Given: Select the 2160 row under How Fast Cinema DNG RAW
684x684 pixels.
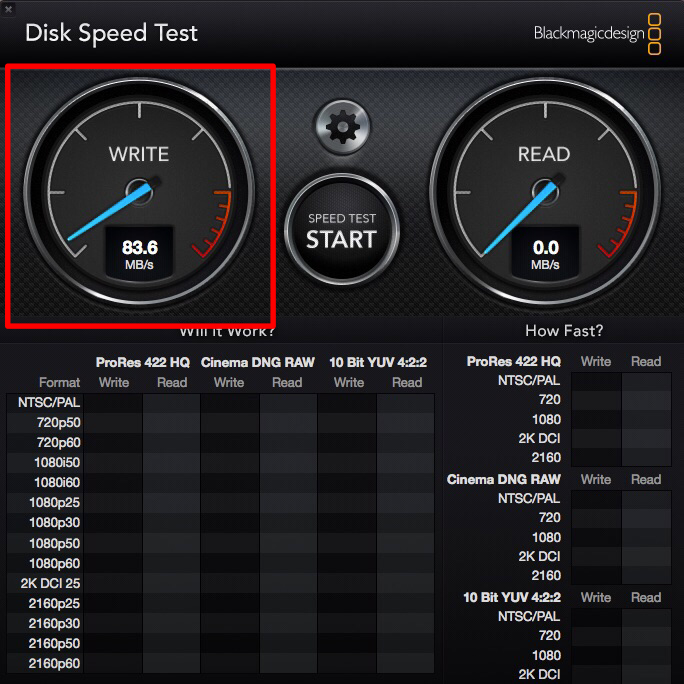Looking at the screenshot, I should 601,576.
